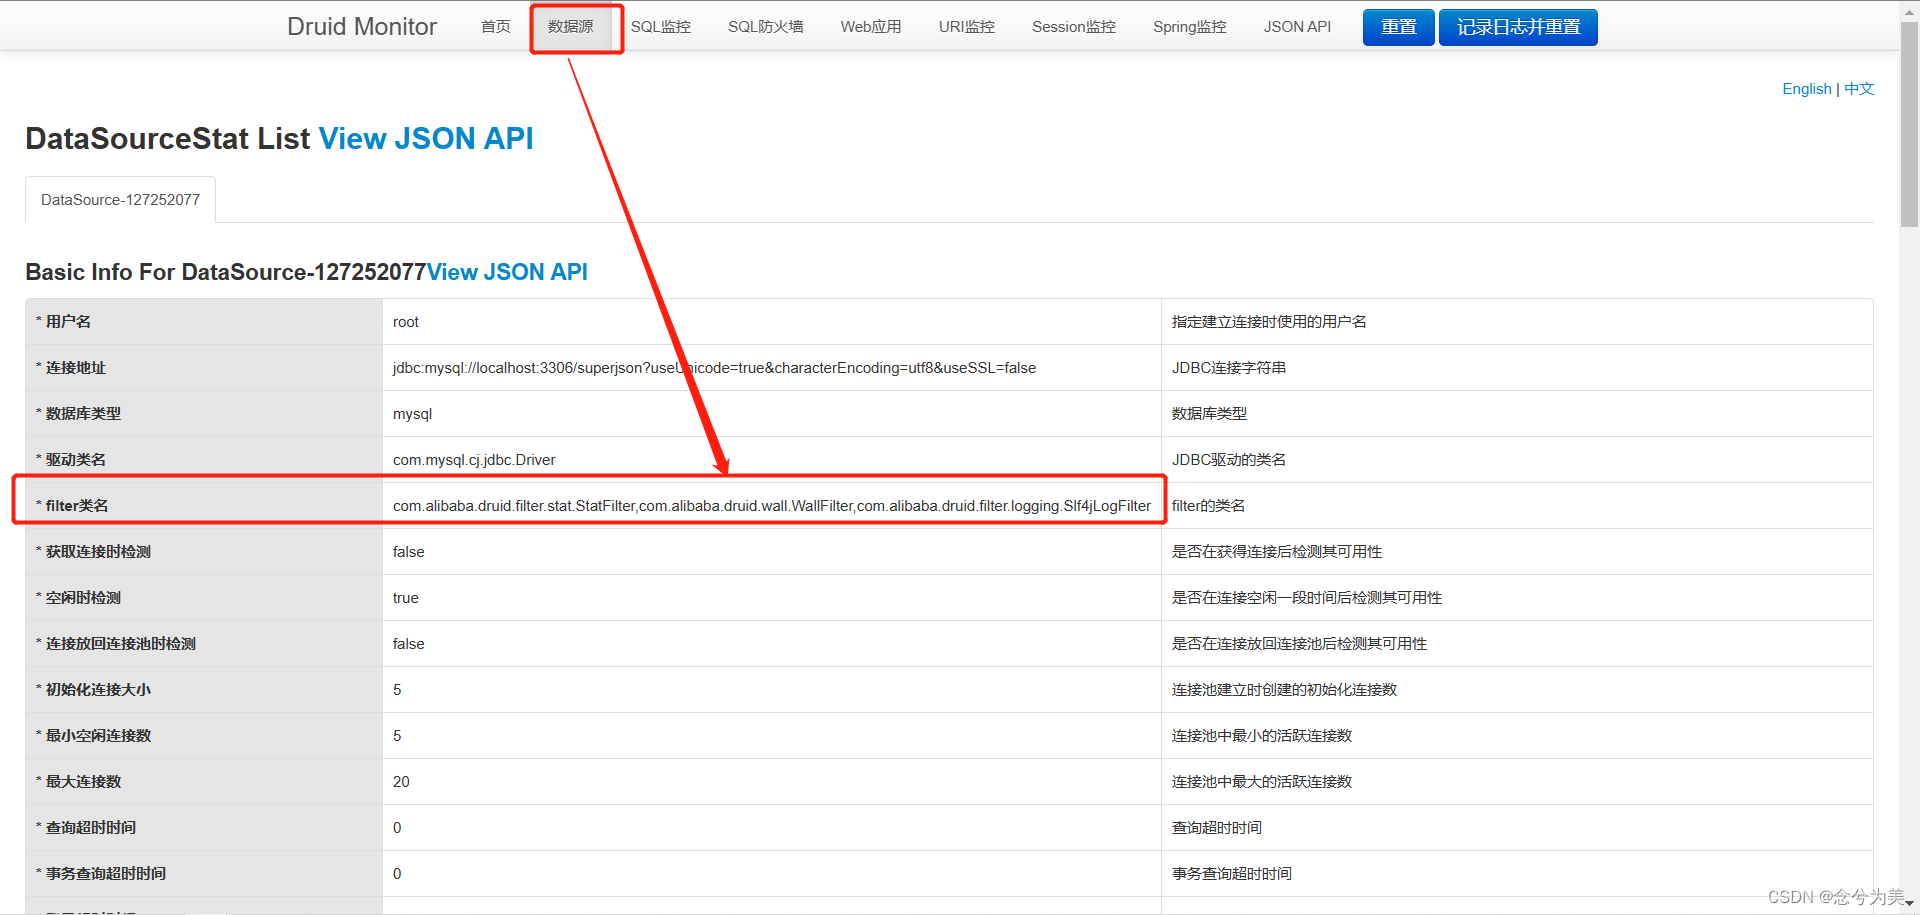Open Web应用 menu item

click(871, 27)
